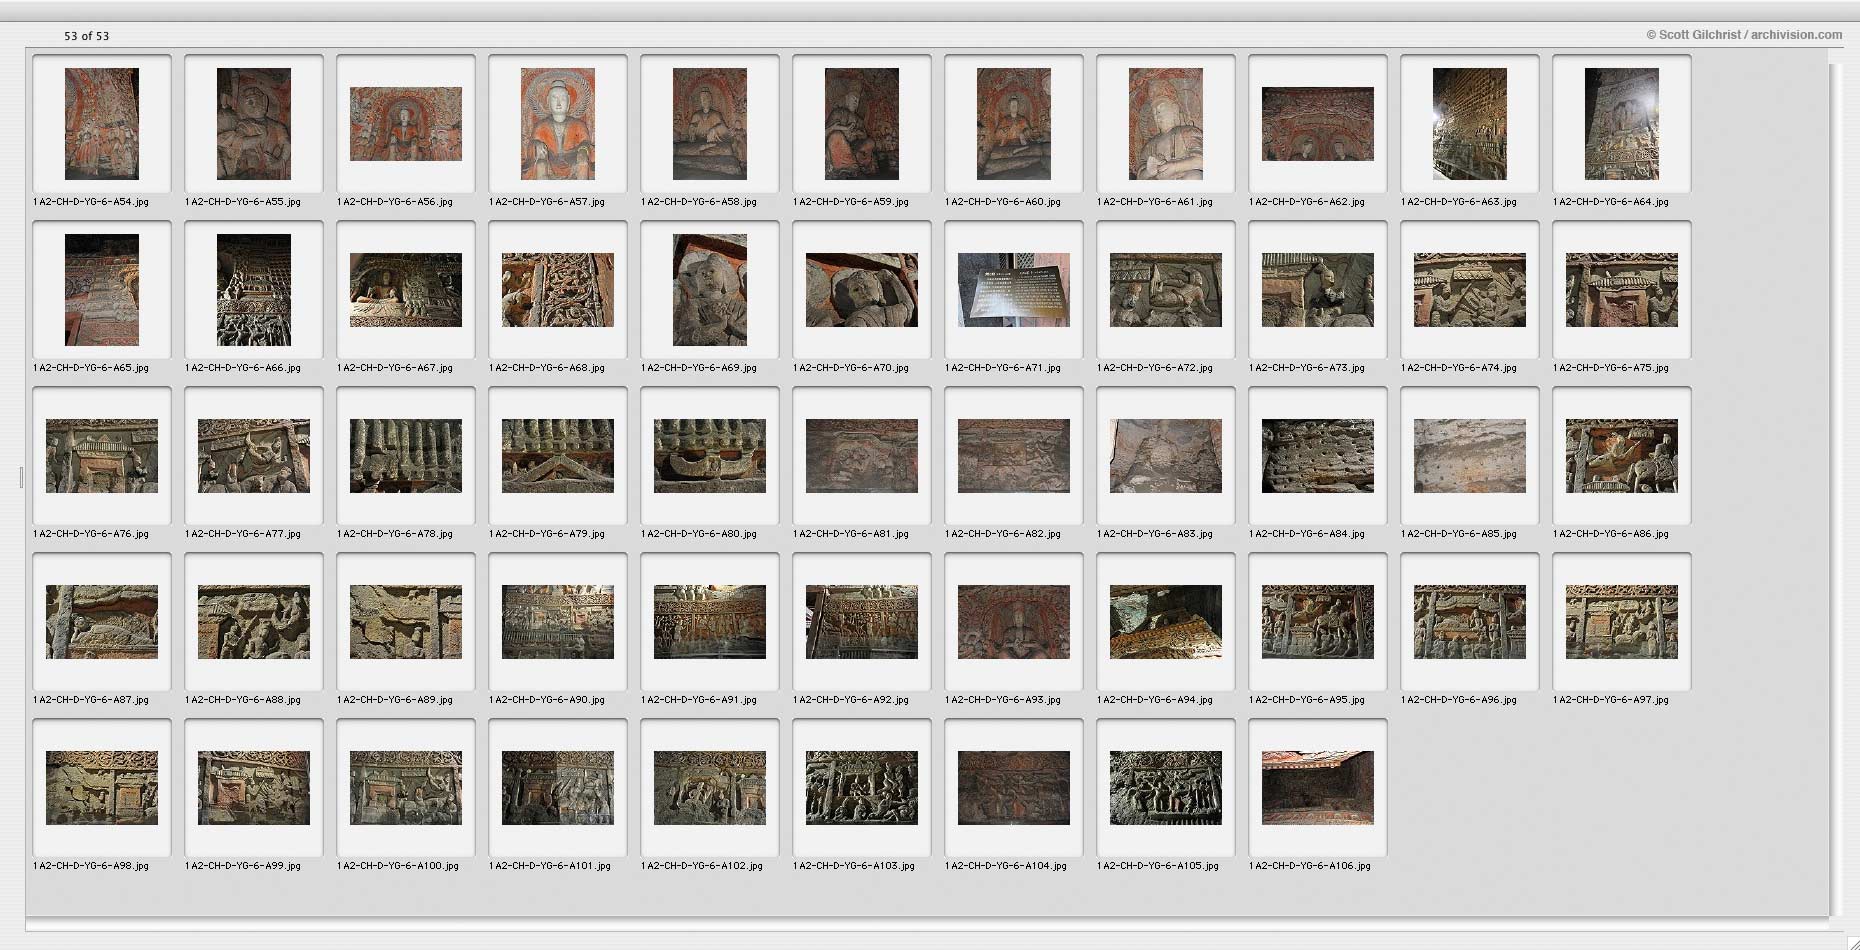Click the filename 1A2-CH-D-YG-6-A90.jpg
The height and width of the screenshot is (950, 1860).
[547, 700]
